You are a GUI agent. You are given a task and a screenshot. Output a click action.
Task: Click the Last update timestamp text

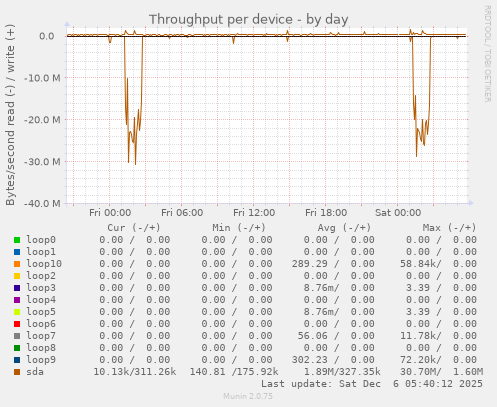(x=372, y=384)
